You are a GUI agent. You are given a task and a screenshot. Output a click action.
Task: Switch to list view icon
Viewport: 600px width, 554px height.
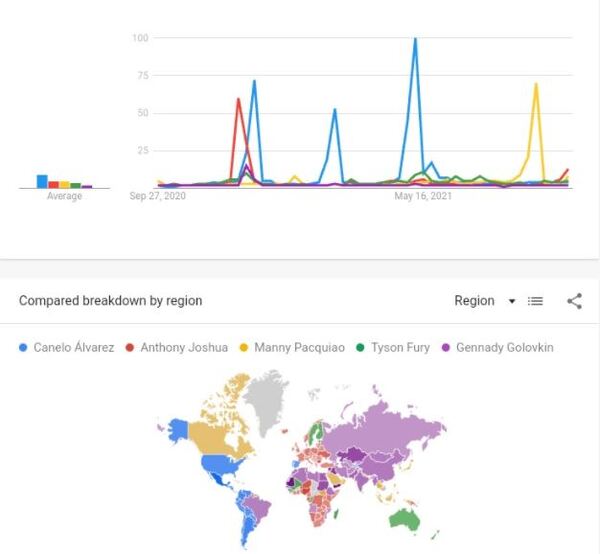535,301
